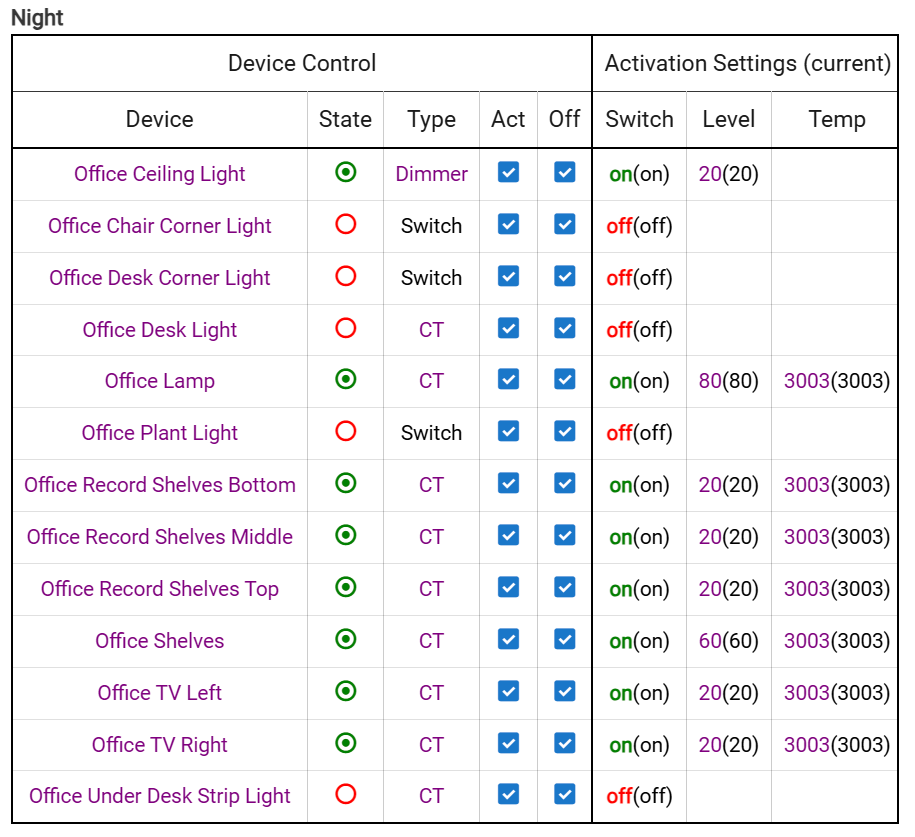The width and height of the screenshot is (915, 837).
Task: Click Office Under Desk Strip Light state icon
Action: 345,794
